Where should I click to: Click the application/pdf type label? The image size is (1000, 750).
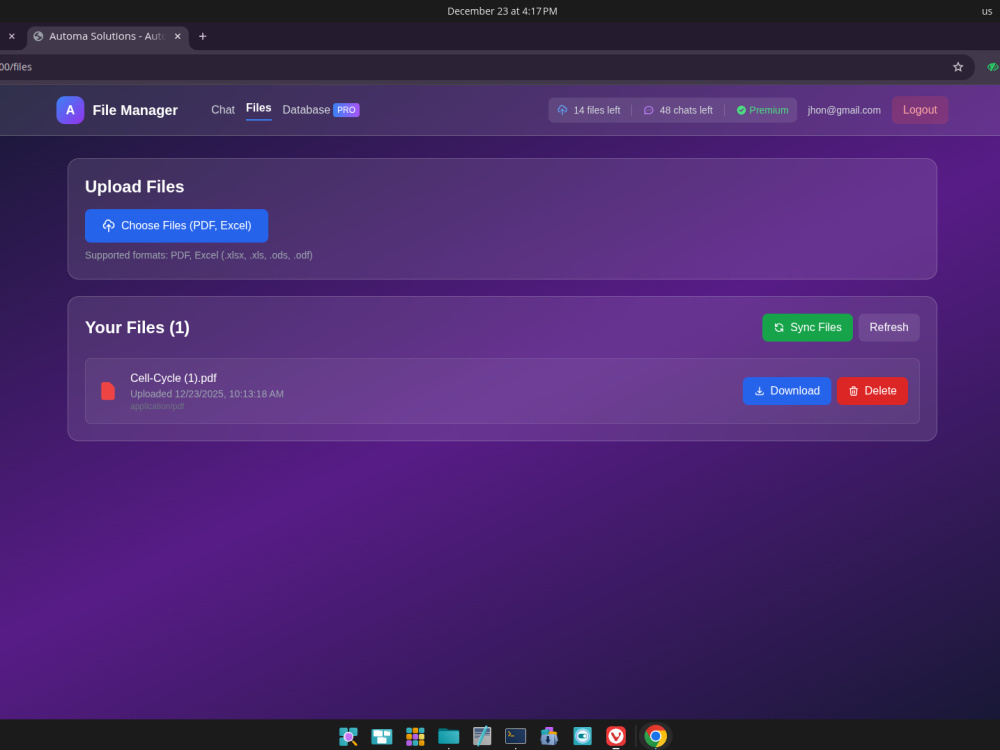coord(157,406)
